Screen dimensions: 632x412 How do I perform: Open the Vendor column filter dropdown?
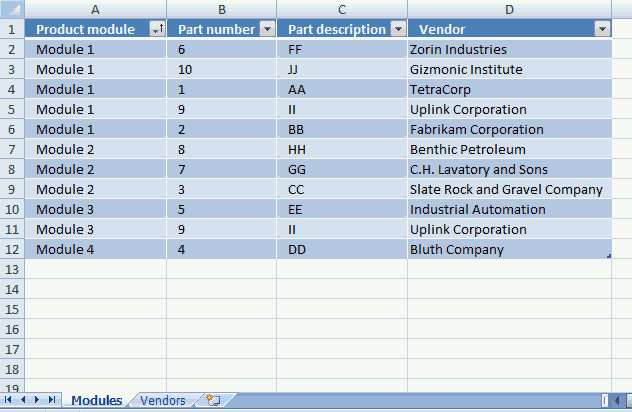tap(602, 29)
